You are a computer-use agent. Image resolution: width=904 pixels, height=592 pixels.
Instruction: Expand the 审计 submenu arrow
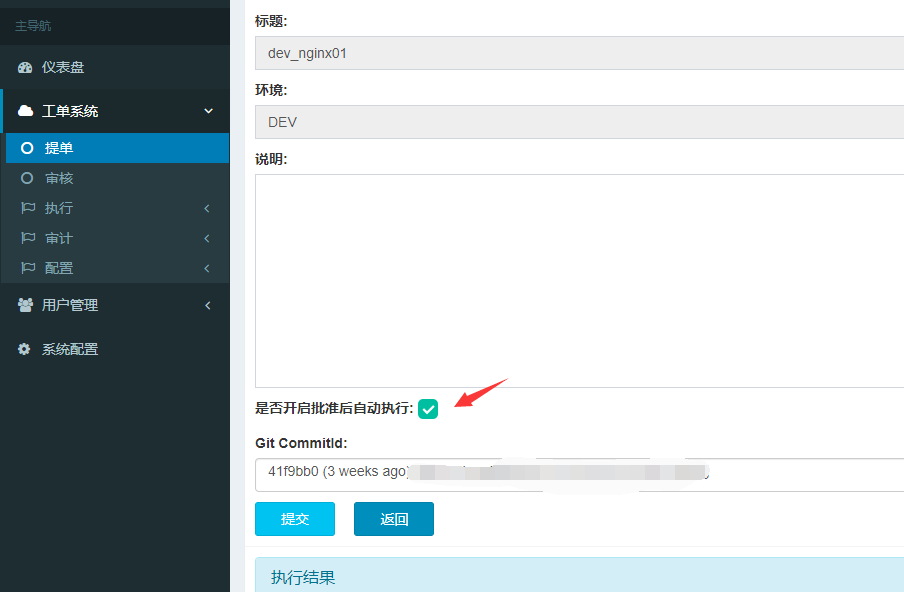coord(207,238)
